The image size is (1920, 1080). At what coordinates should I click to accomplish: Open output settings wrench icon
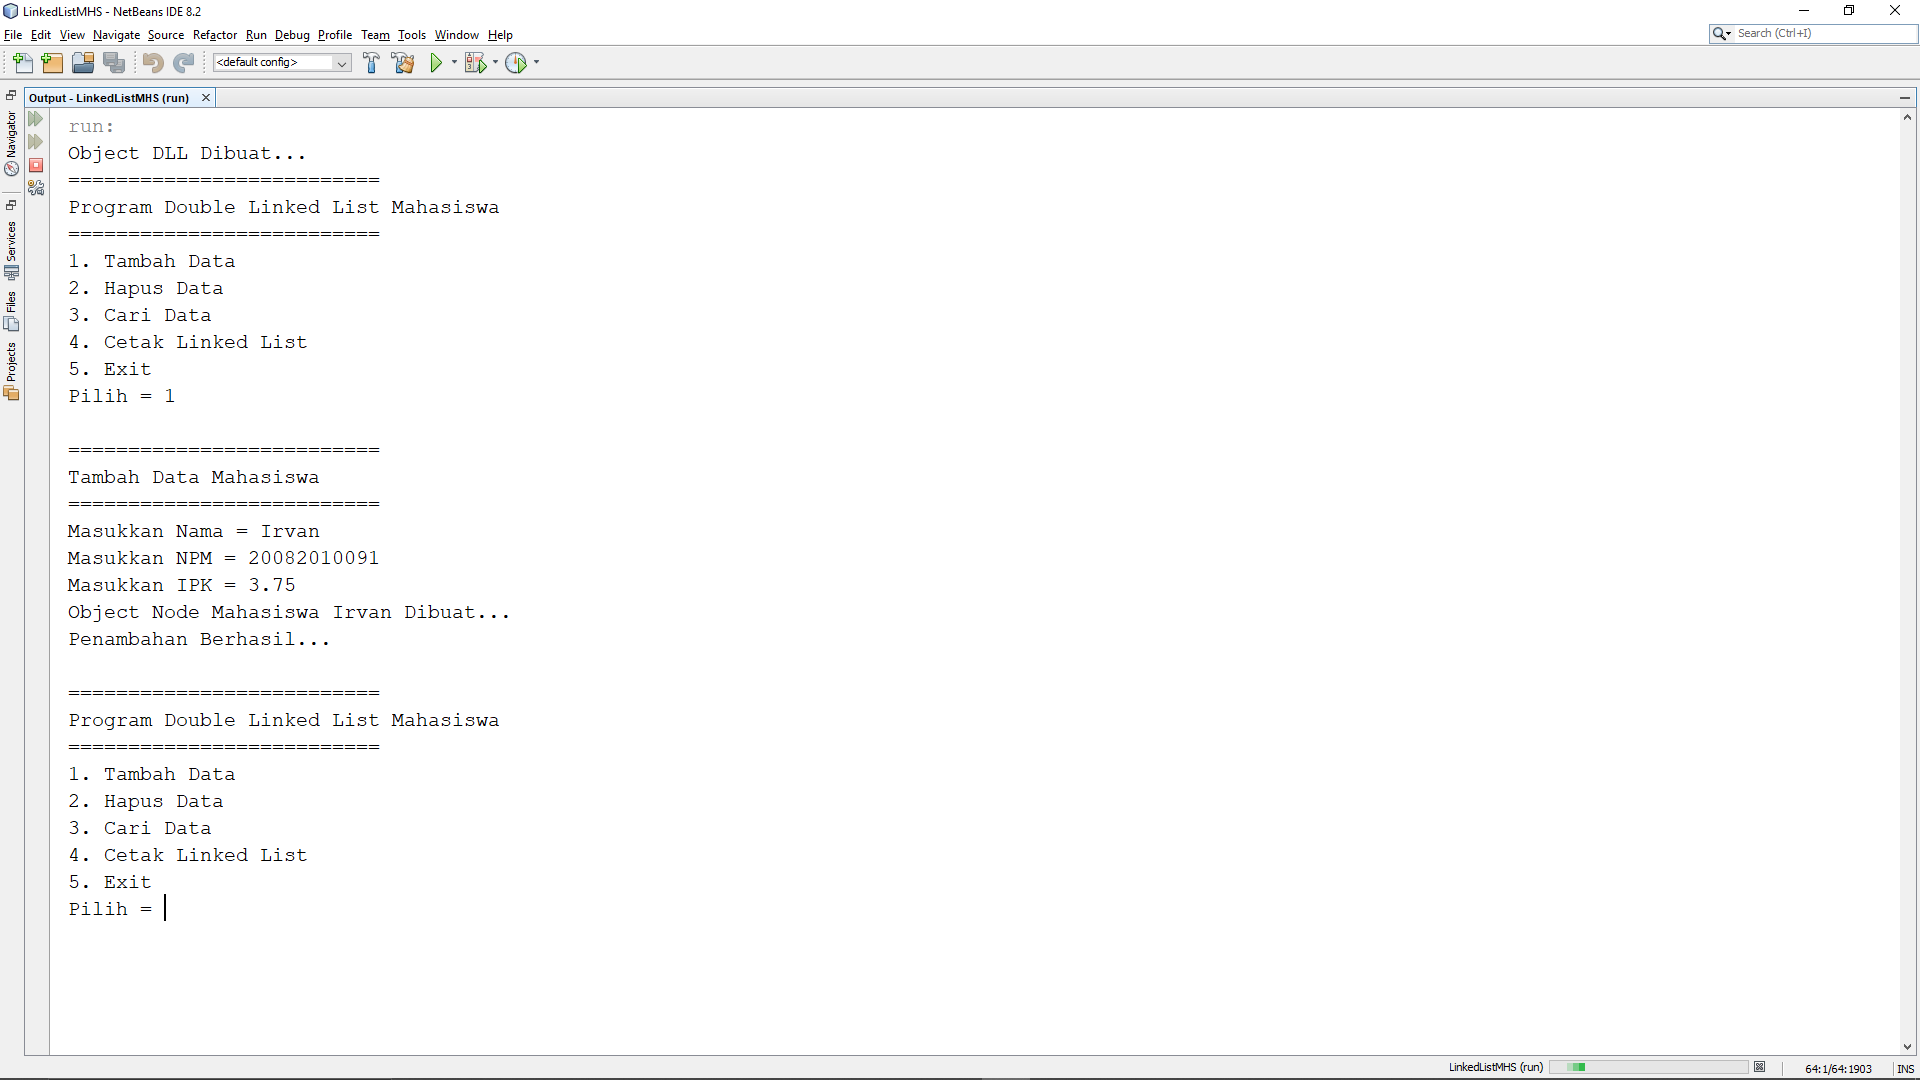pos(36,188)
